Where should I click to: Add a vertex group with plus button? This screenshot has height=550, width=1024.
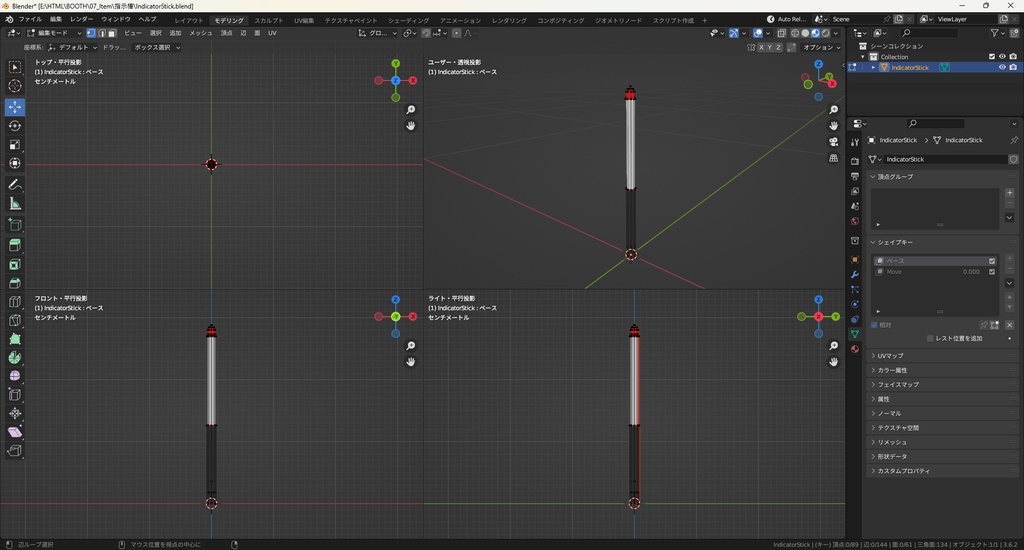pos(1009,193)
